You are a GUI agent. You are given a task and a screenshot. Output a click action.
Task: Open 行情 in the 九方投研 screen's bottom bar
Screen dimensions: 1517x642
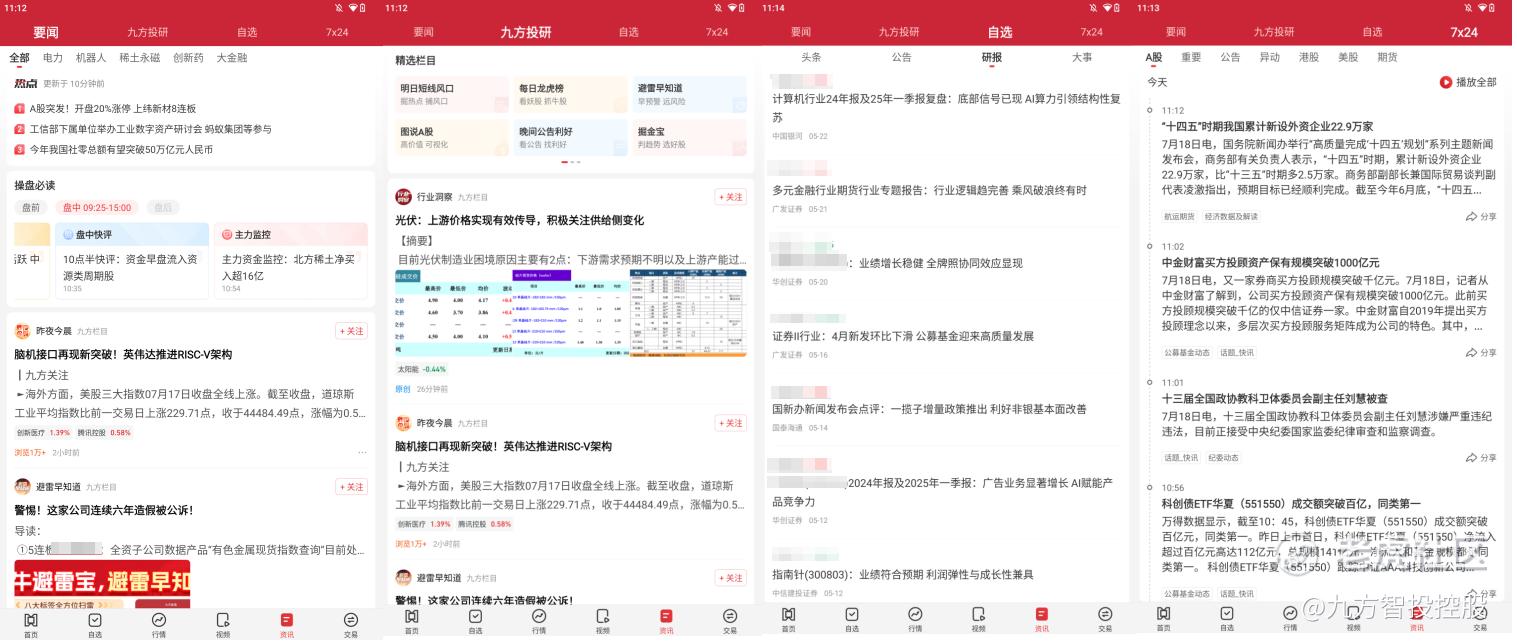(x=539, y=621)
